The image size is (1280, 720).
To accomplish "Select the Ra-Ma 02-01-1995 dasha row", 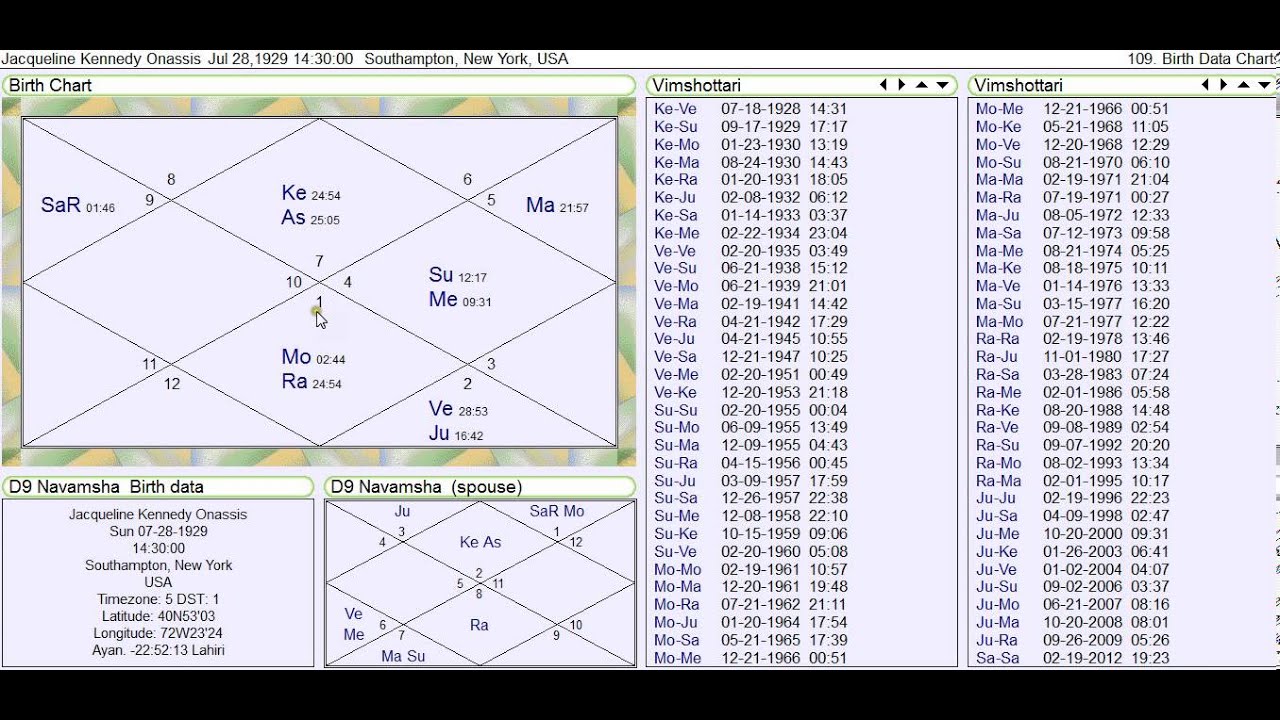I will [1073, 481].
